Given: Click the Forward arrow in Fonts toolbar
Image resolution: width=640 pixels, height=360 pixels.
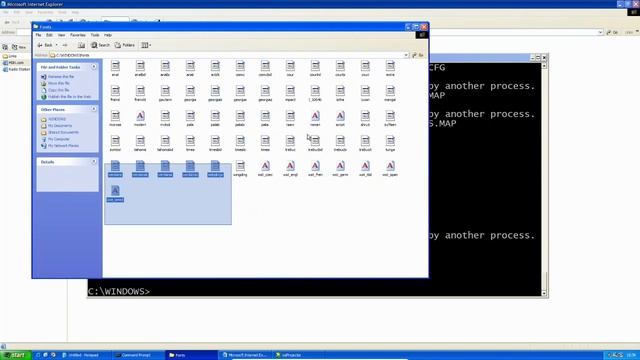Looking at the screenshot, I should click(65, 45).
